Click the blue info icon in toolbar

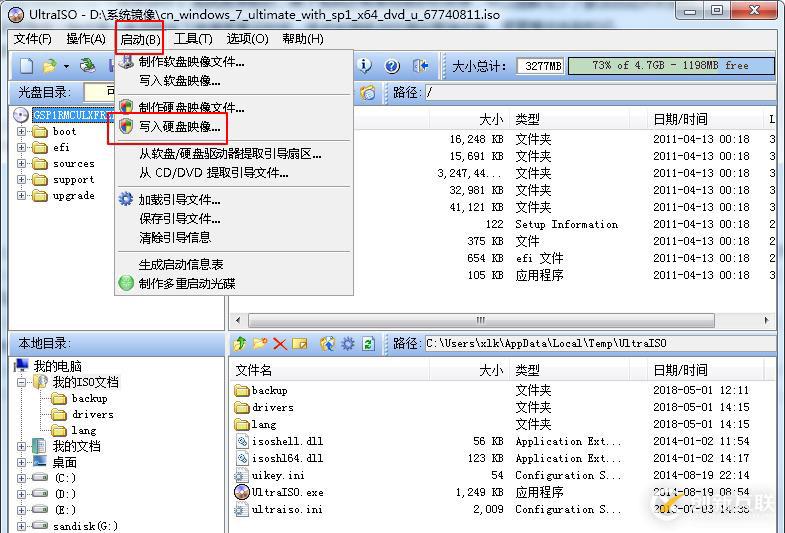click(365, 66)
